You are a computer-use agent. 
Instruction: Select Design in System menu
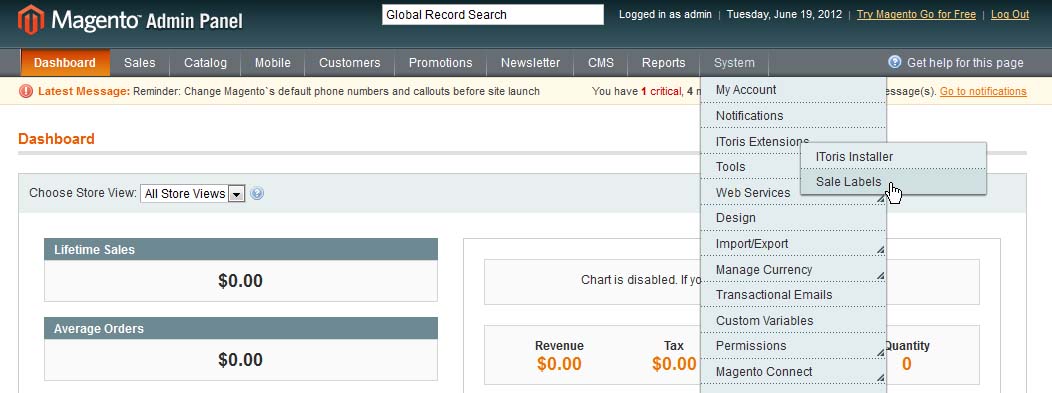click(793, 217)
